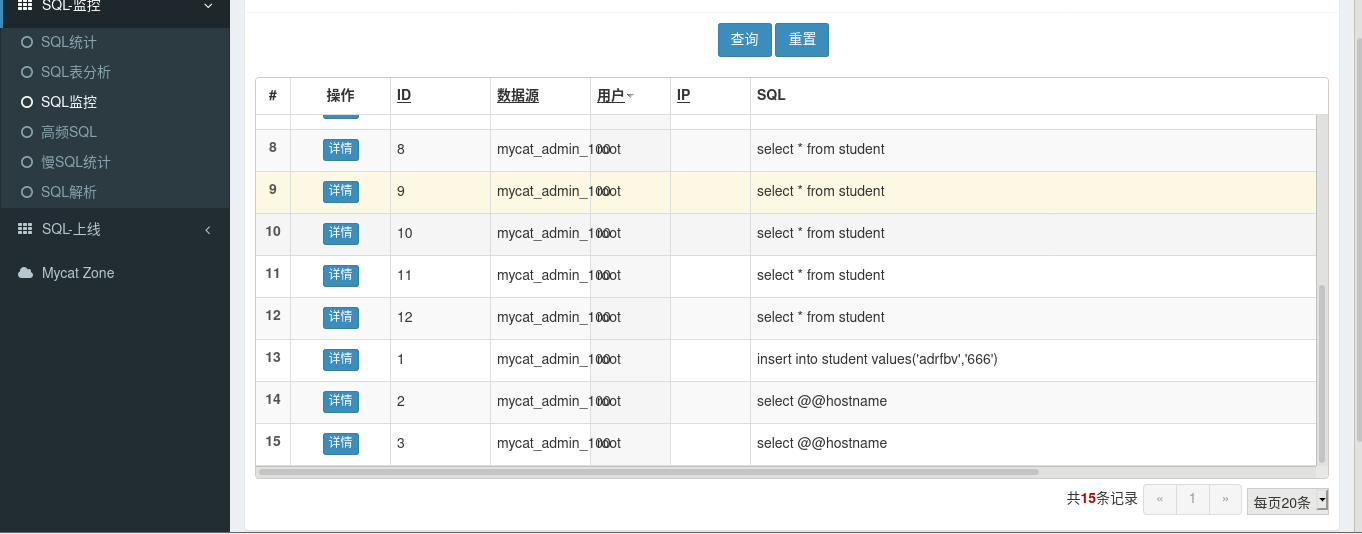1362x534 pixels.
Task: Open the SQL-上线 menu
Action: (x=115, y=230)
